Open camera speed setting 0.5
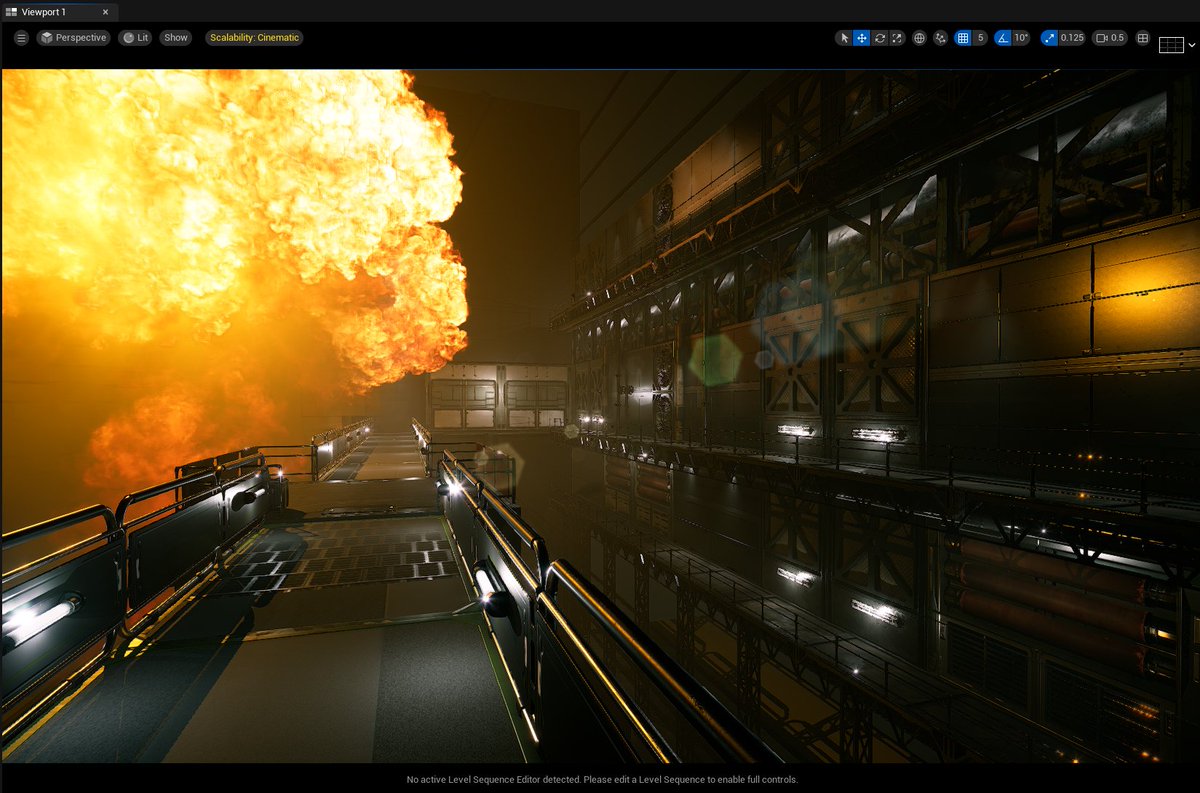Viewport: 1200px width, 793px height. coord(1110,38)
